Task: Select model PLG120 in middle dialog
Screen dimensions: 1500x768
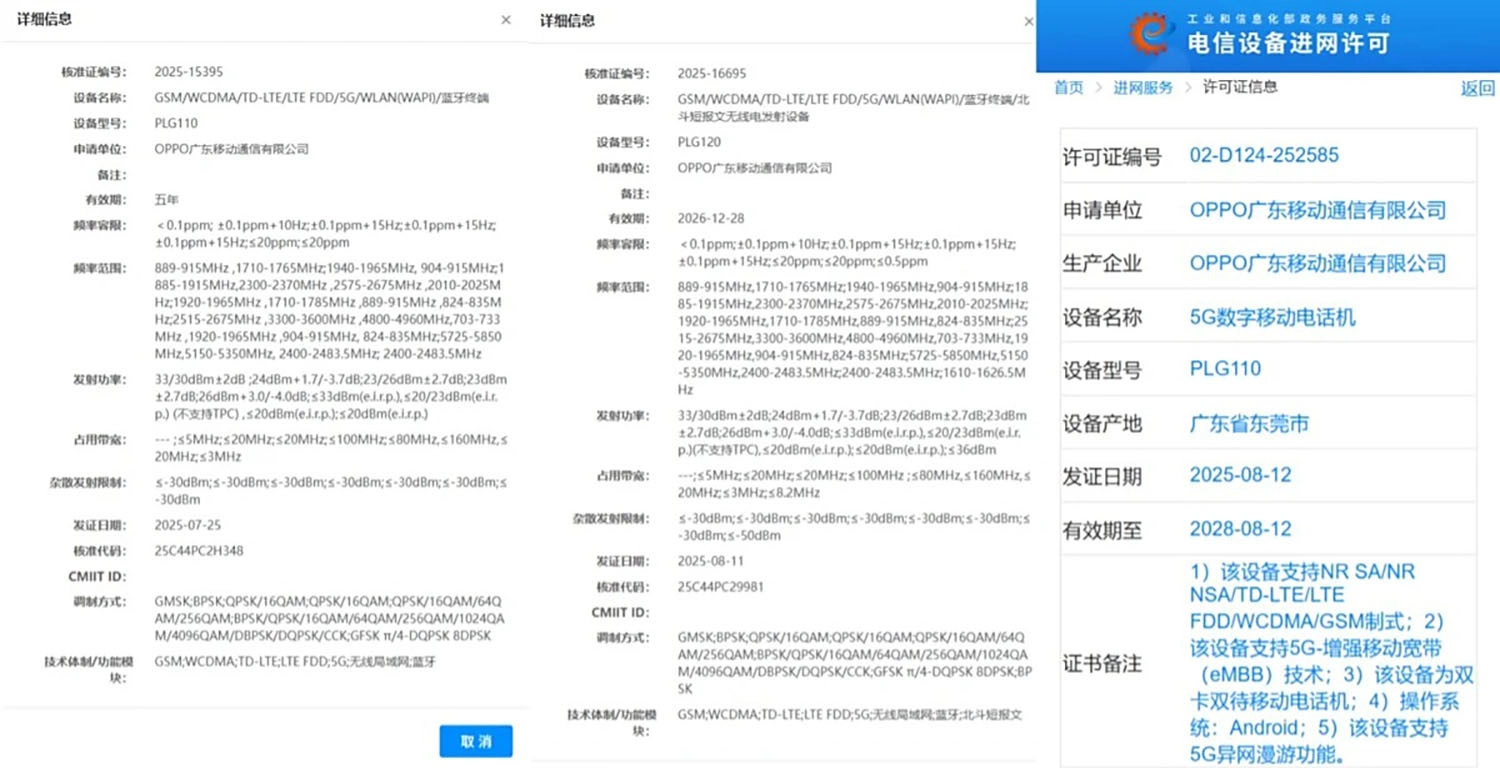Action: click(699, 143)
